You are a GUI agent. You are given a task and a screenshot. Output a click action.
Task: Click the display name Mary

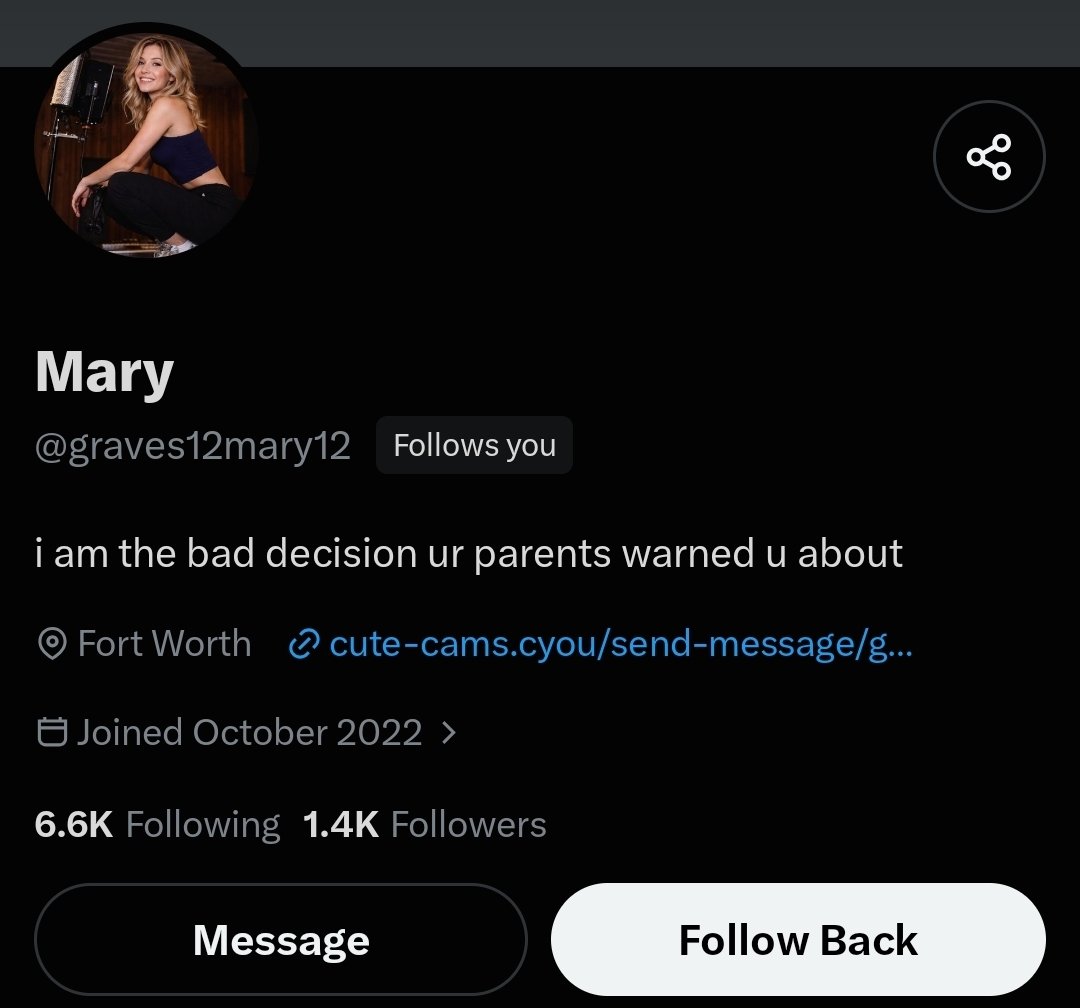pos(104,373)
